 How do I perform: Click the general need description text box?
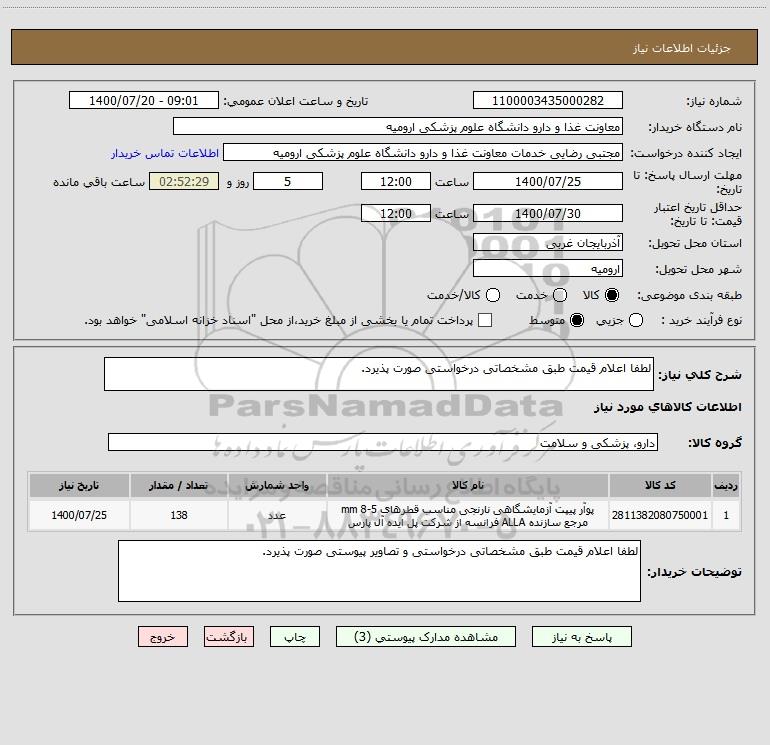click(379, 374)
